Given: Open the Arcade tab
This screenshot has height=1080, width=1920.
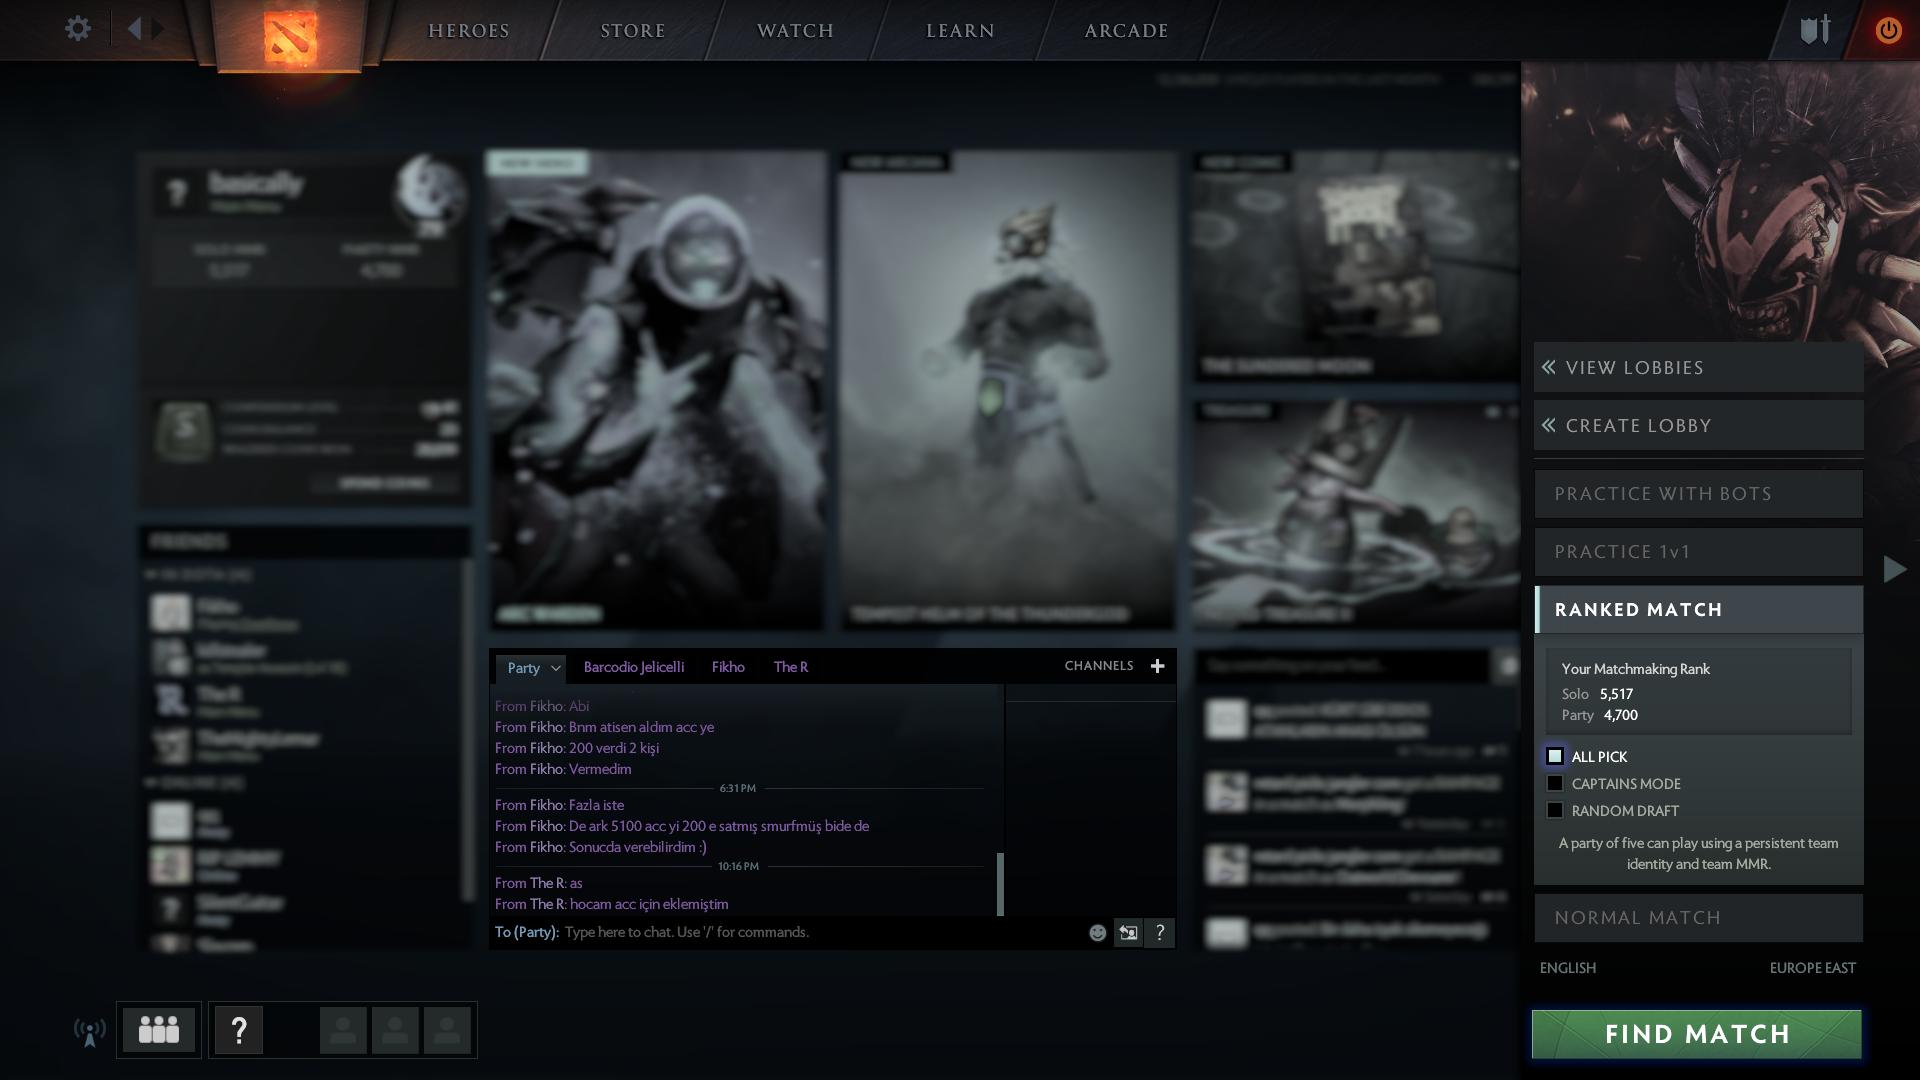Looking at the screenshot, I should [x=1127, y=31].
